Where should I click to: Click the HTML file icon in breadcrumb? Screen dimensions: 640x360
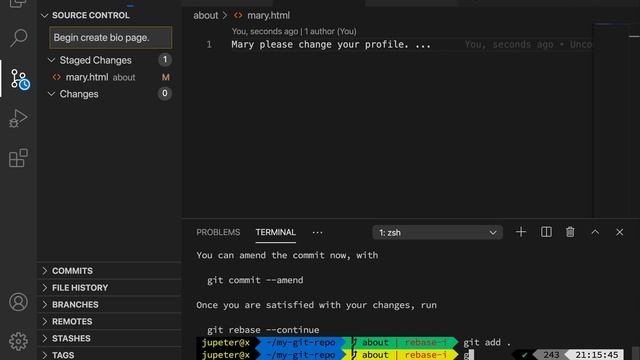238,16
